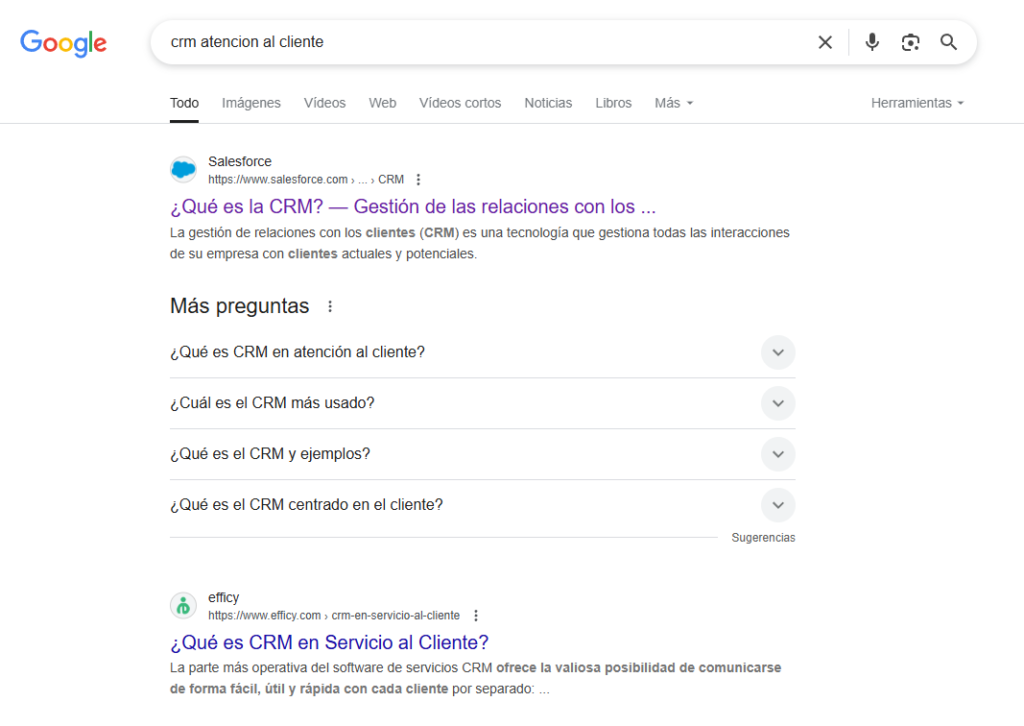Open the Más dropdown menu

(x=674, y=103)
